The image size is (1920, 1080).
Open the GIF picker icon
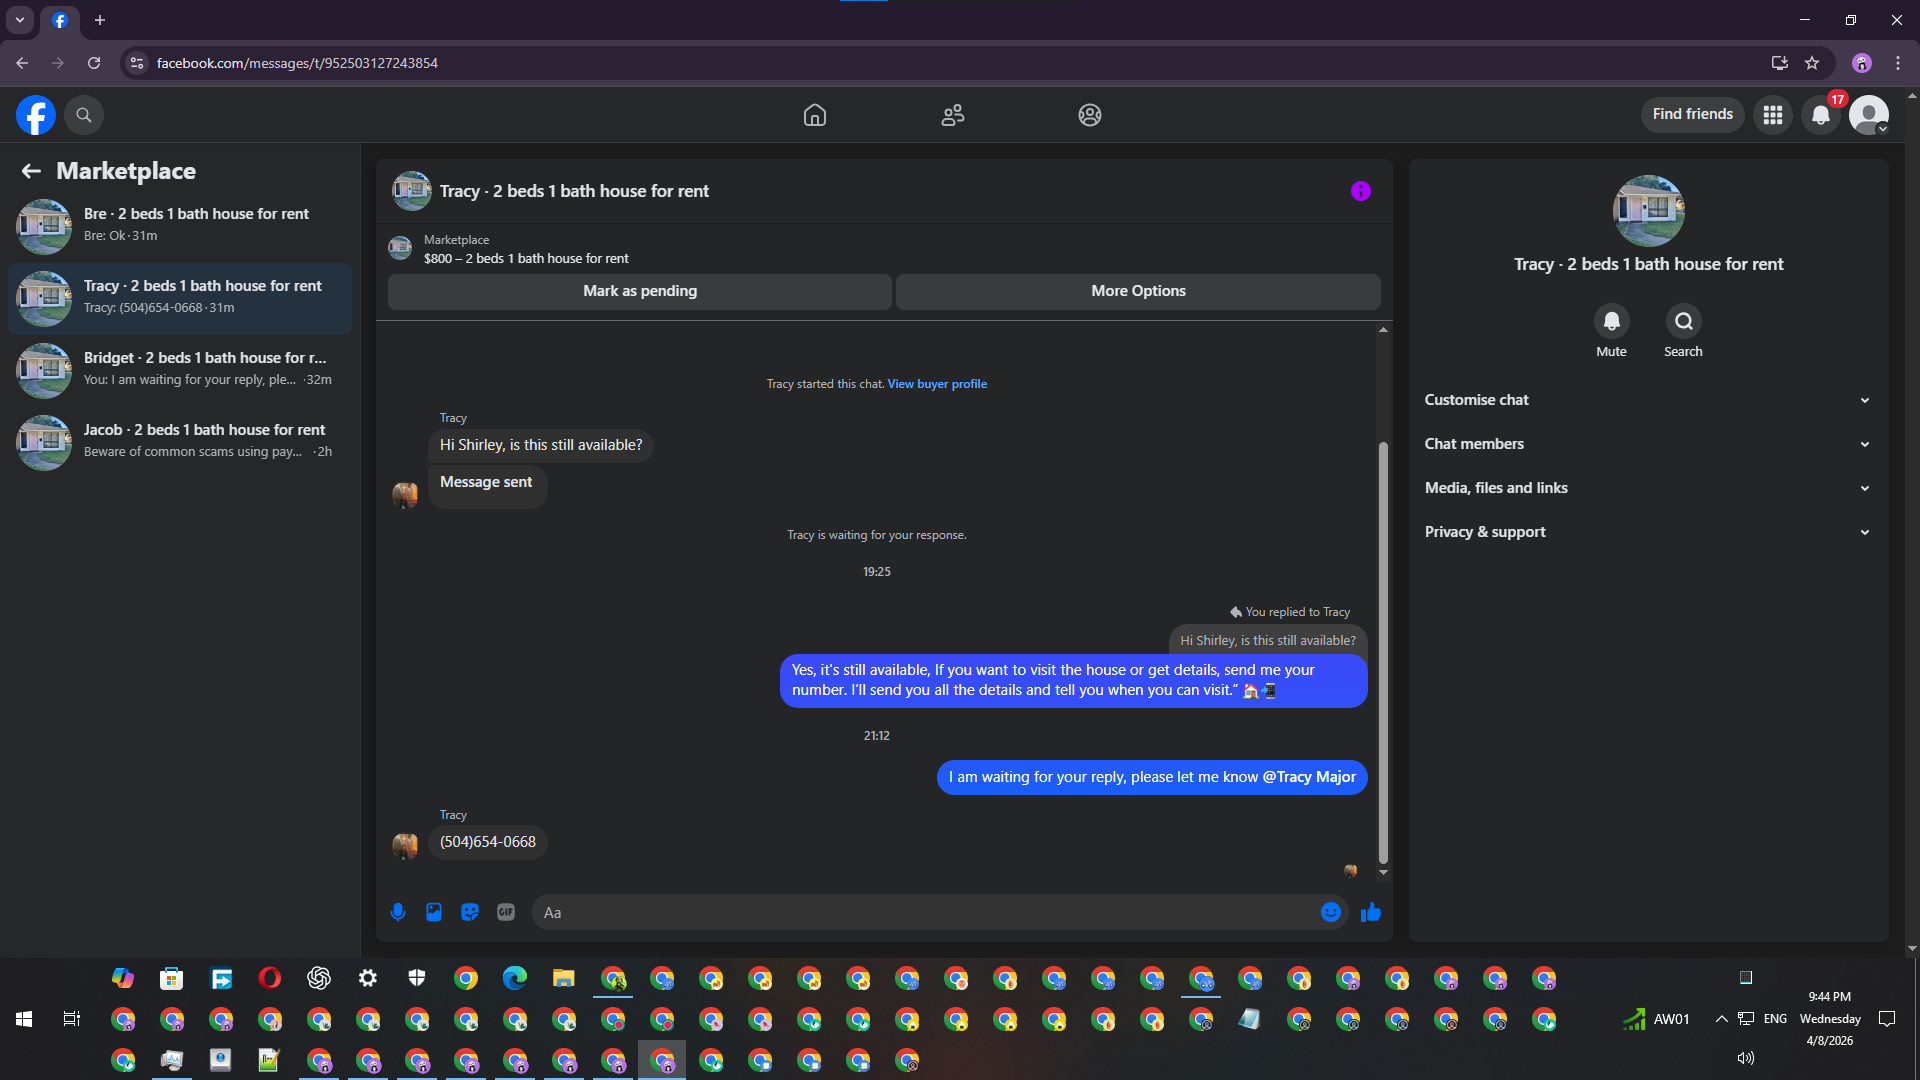click(506, 912)
